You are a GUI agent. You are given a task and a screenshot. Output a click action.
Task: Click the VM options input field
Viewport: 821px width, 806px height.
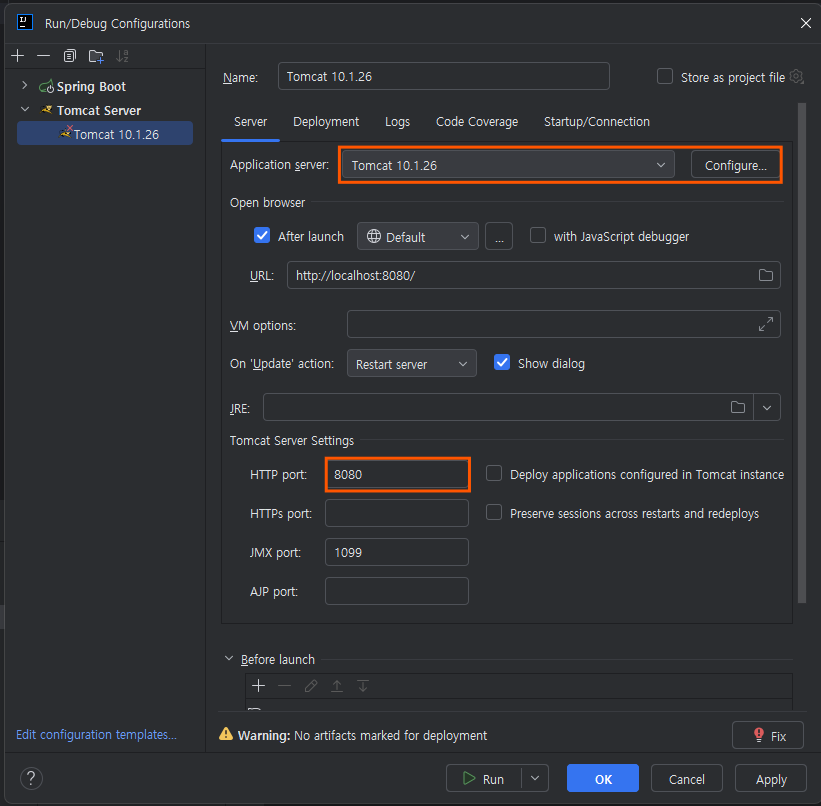(563, 324)
